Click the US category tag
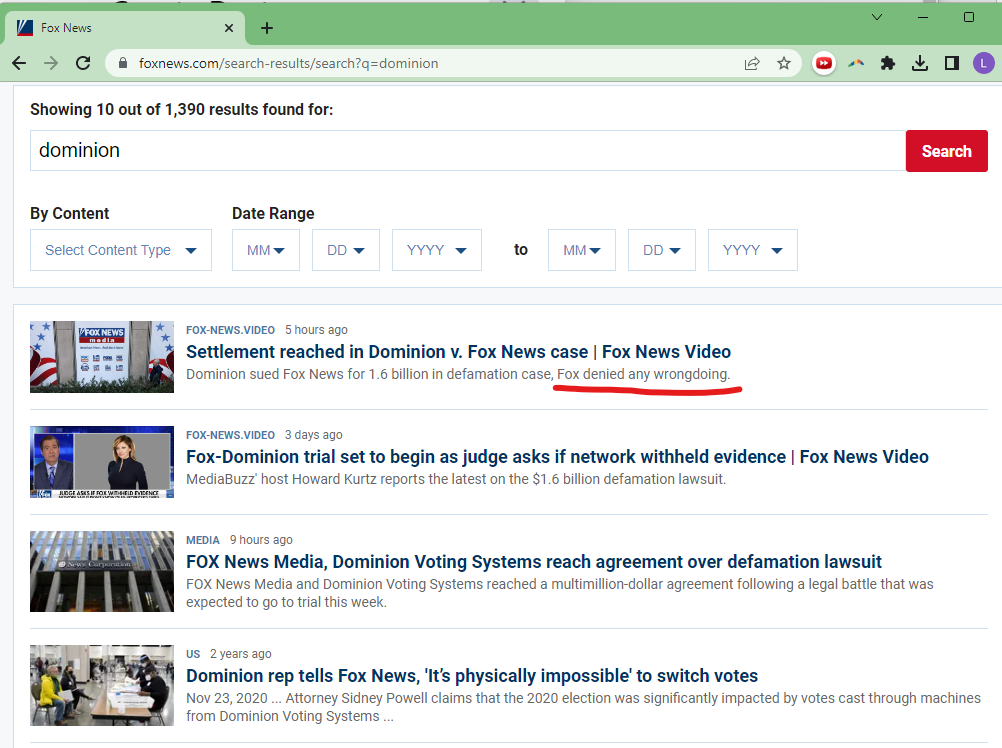This screenshot has height=748, width=1002. pos(193,654)
